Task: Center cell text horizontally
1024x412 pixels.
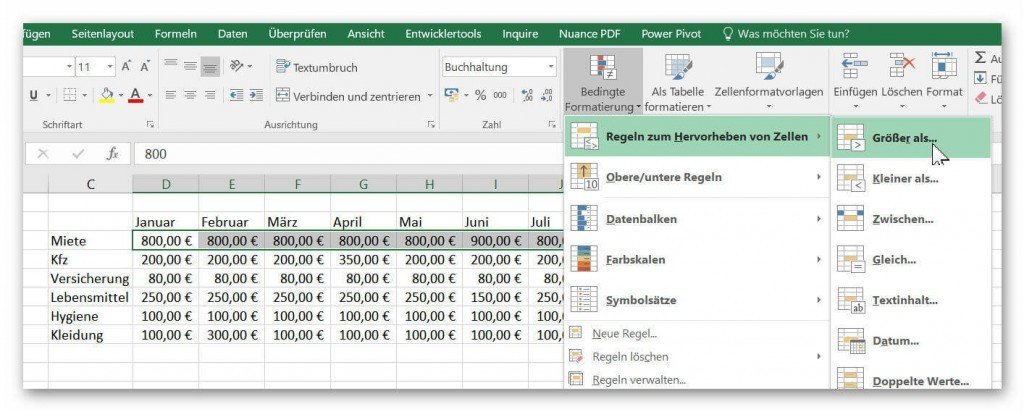Action: (x=191, y=95)
